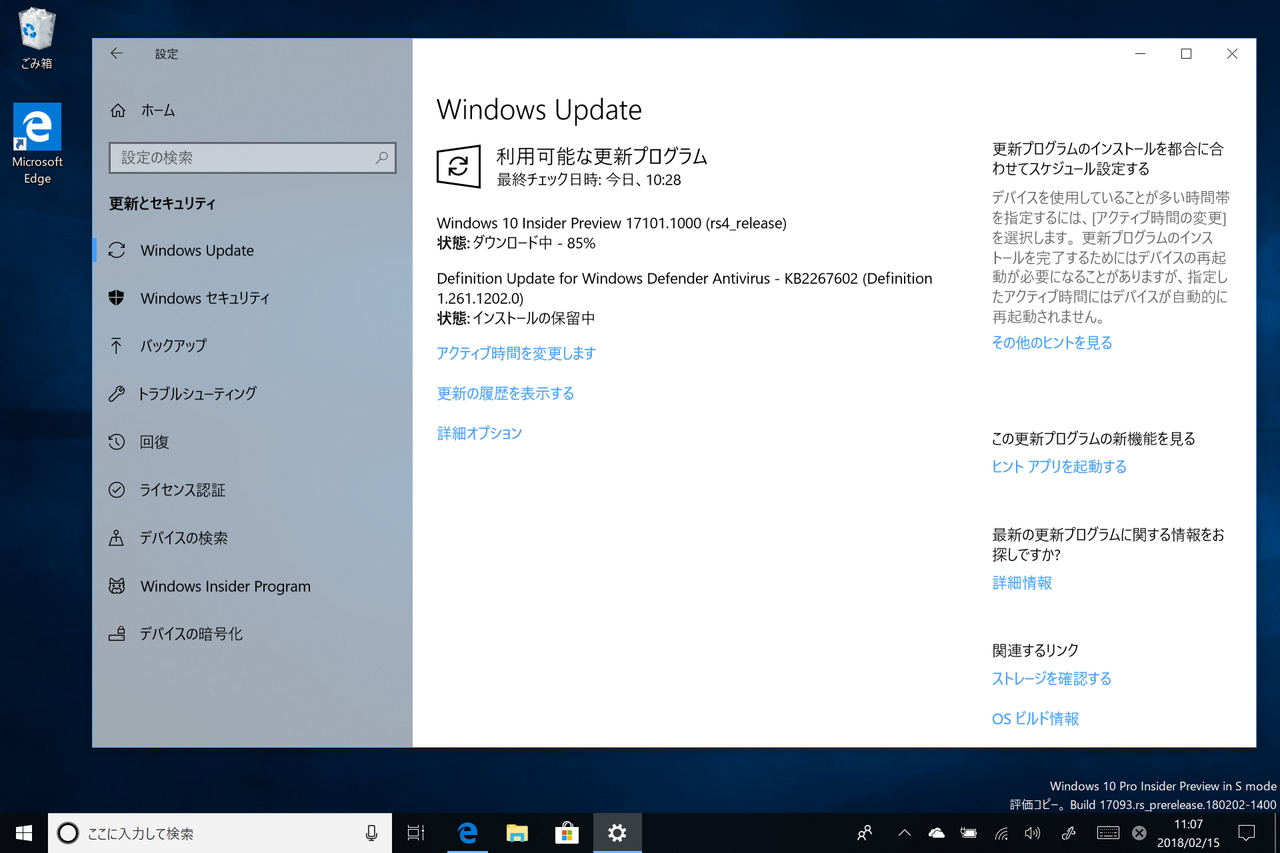Viewport: 1280px width, 853px height.
Task: Open ライセンス認証 settings
Action: [x=183, y=489]
